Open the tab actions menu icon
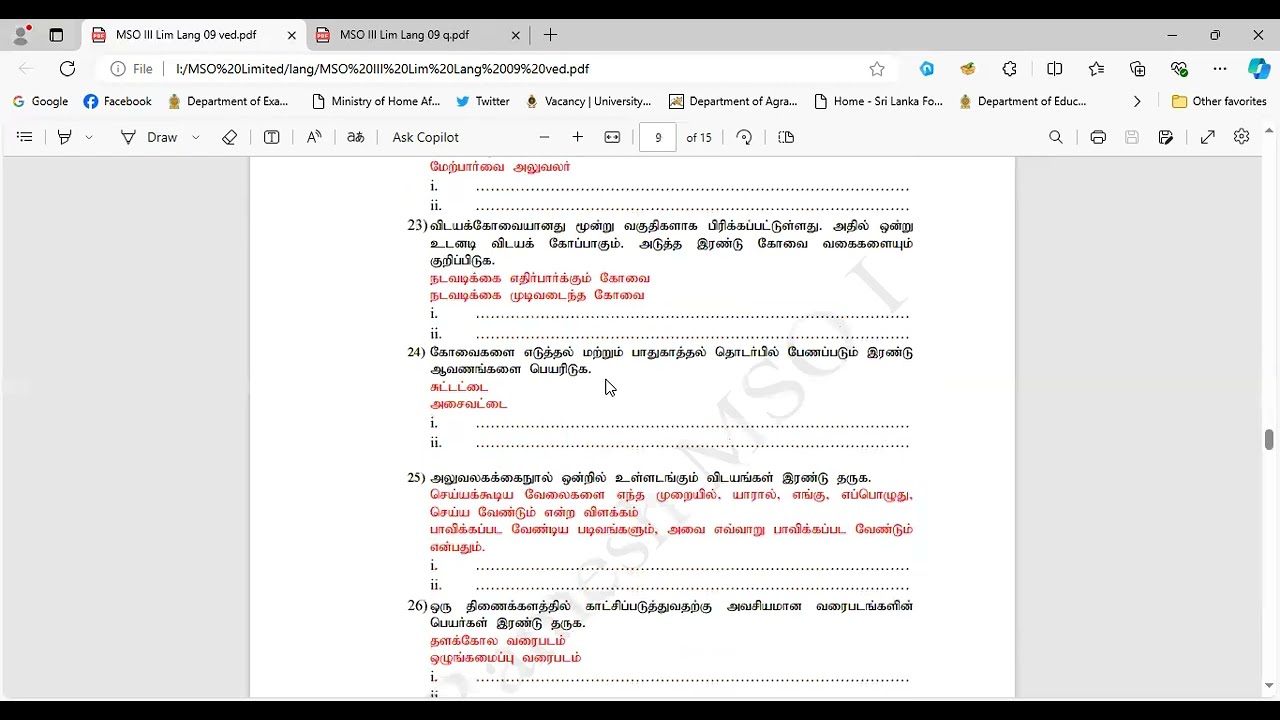Viewport: 1280px width, 720px height. [56, 35]
